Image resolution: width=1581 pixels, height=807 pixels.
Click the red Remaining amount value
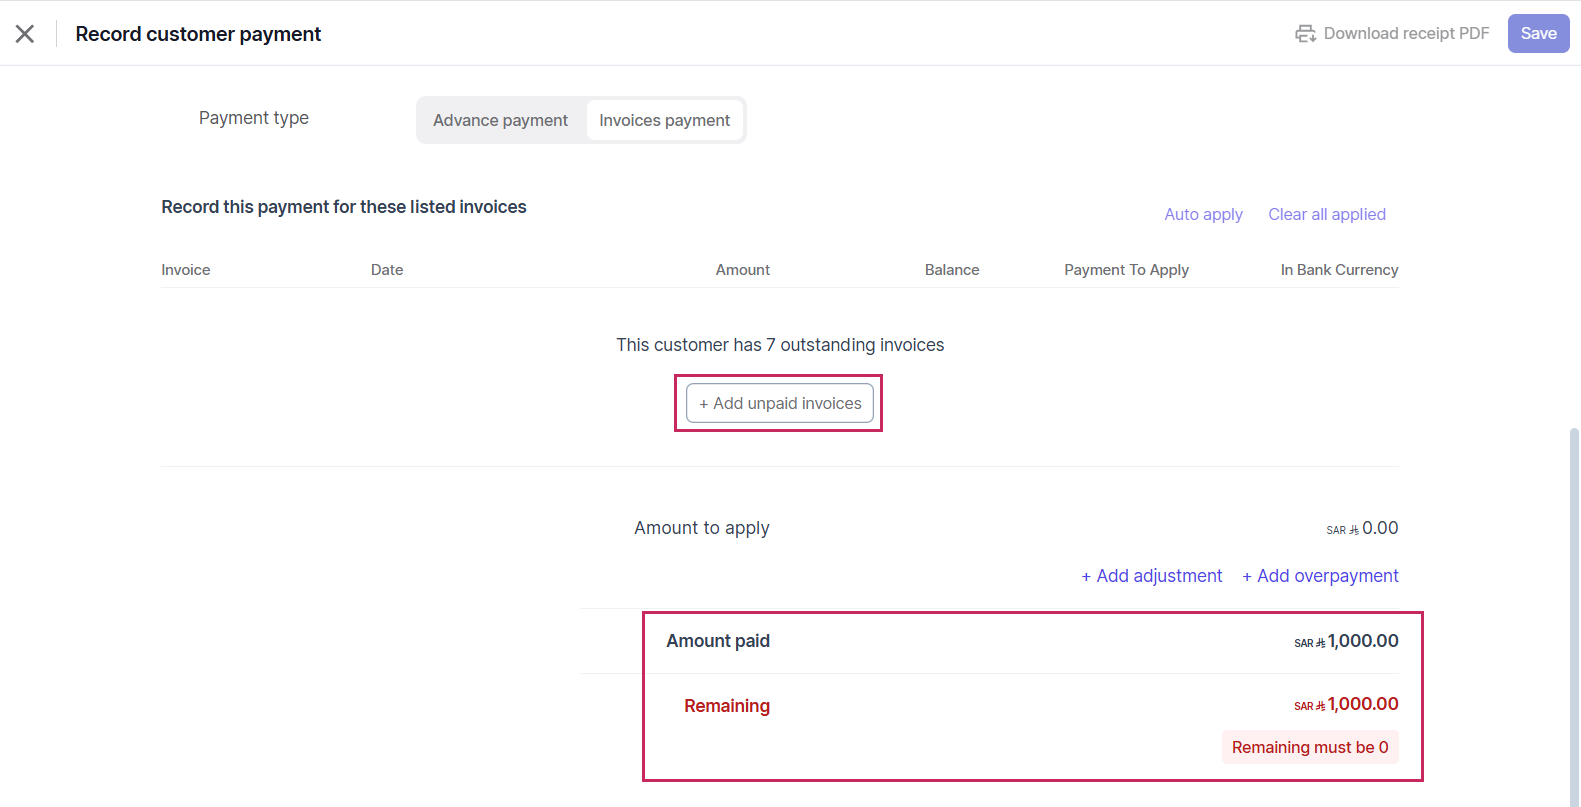1362,704
